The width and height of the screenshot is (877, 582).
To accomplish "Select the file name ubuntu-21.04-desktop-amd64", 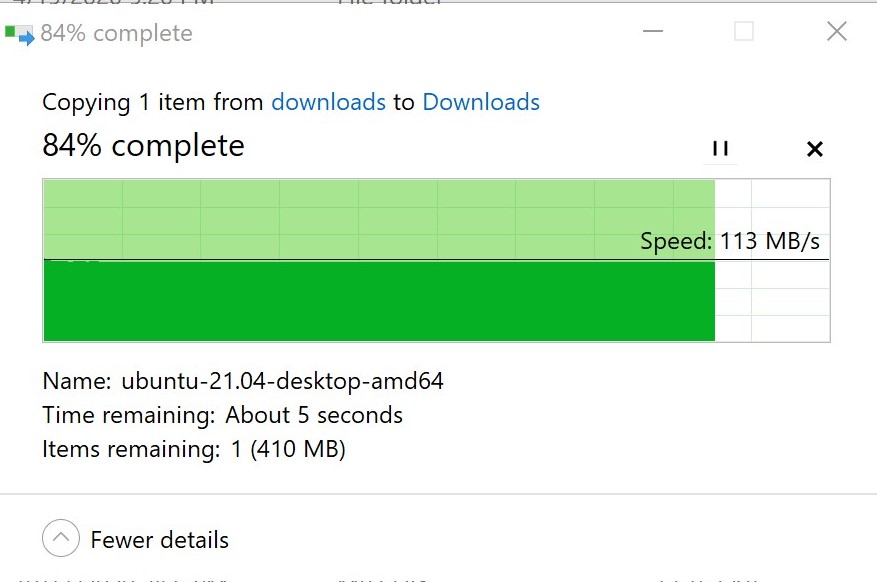I will (282, 381).
